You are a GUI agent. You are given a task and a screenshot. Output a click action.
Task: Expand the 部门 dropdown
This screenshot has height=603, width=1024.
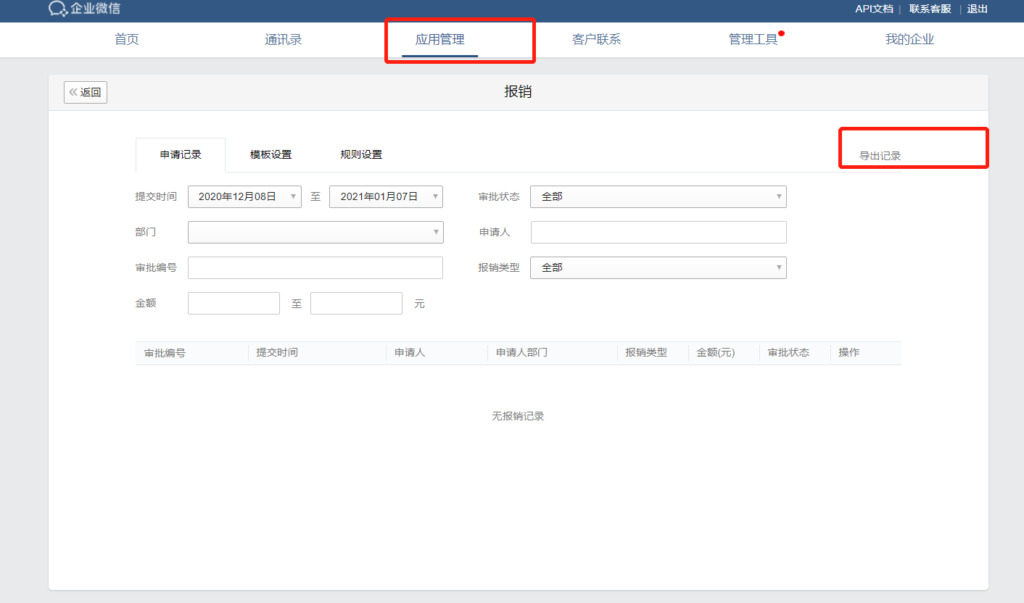[x=315, y=232]
